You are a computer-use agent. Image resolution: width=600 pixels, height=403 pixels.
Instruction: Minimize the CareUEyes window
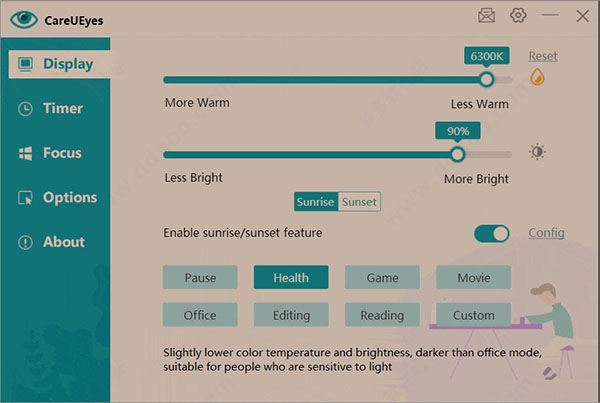coord(550,15)
